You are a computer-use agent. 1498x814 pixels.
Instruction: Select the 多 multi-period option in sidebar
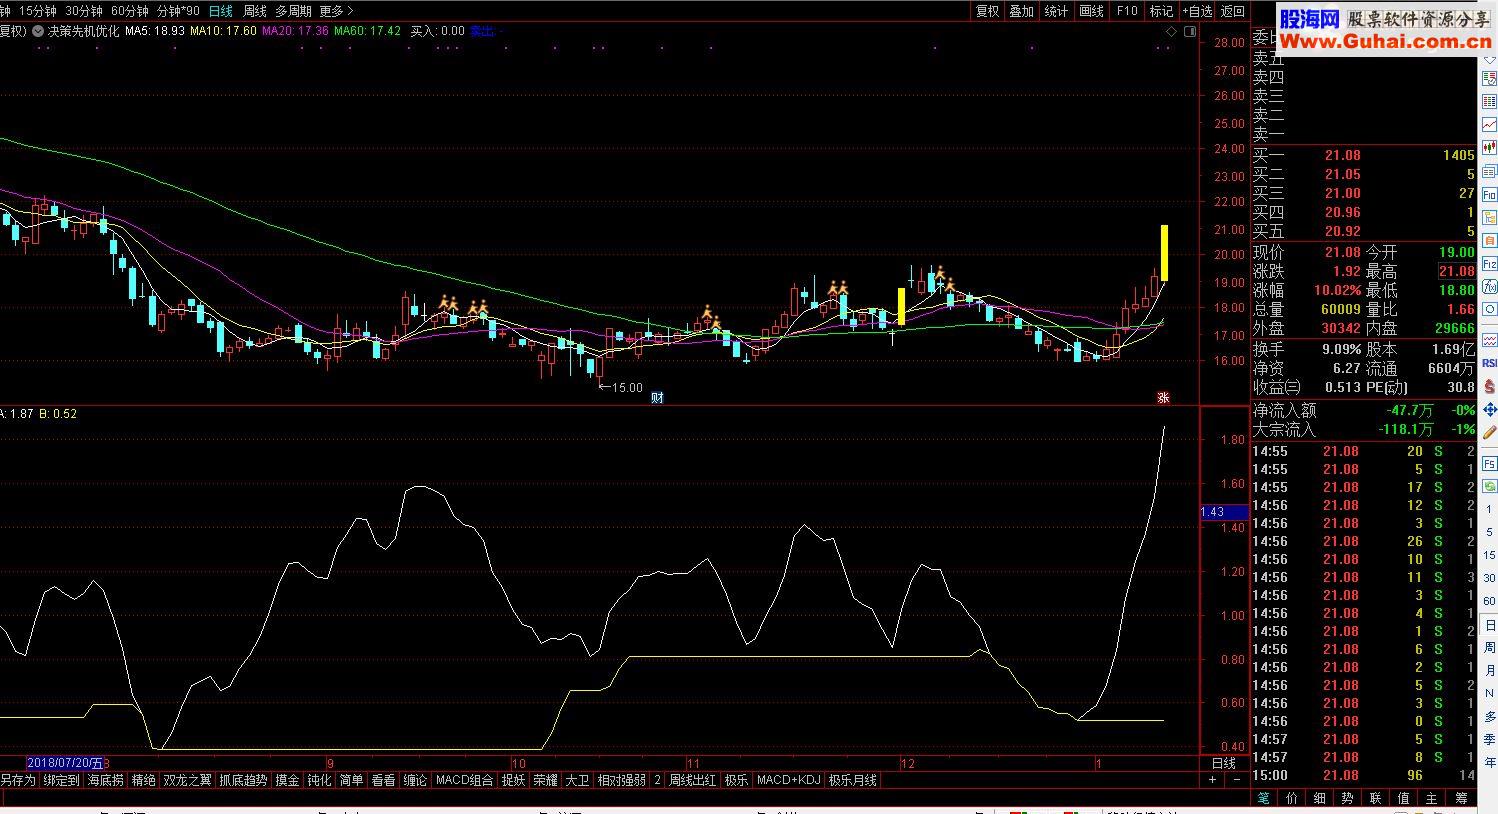[x=1490, y=717]
